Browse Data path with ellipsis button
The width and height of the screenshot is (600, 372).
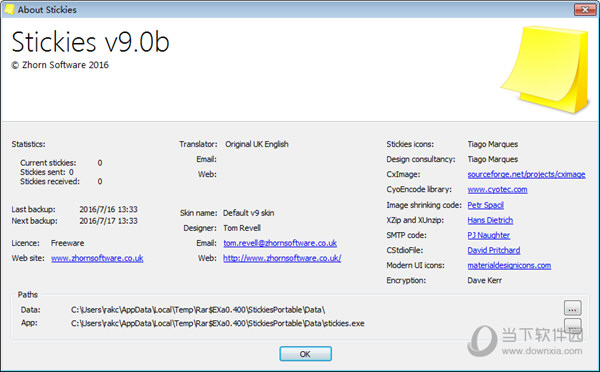[572, 308]
